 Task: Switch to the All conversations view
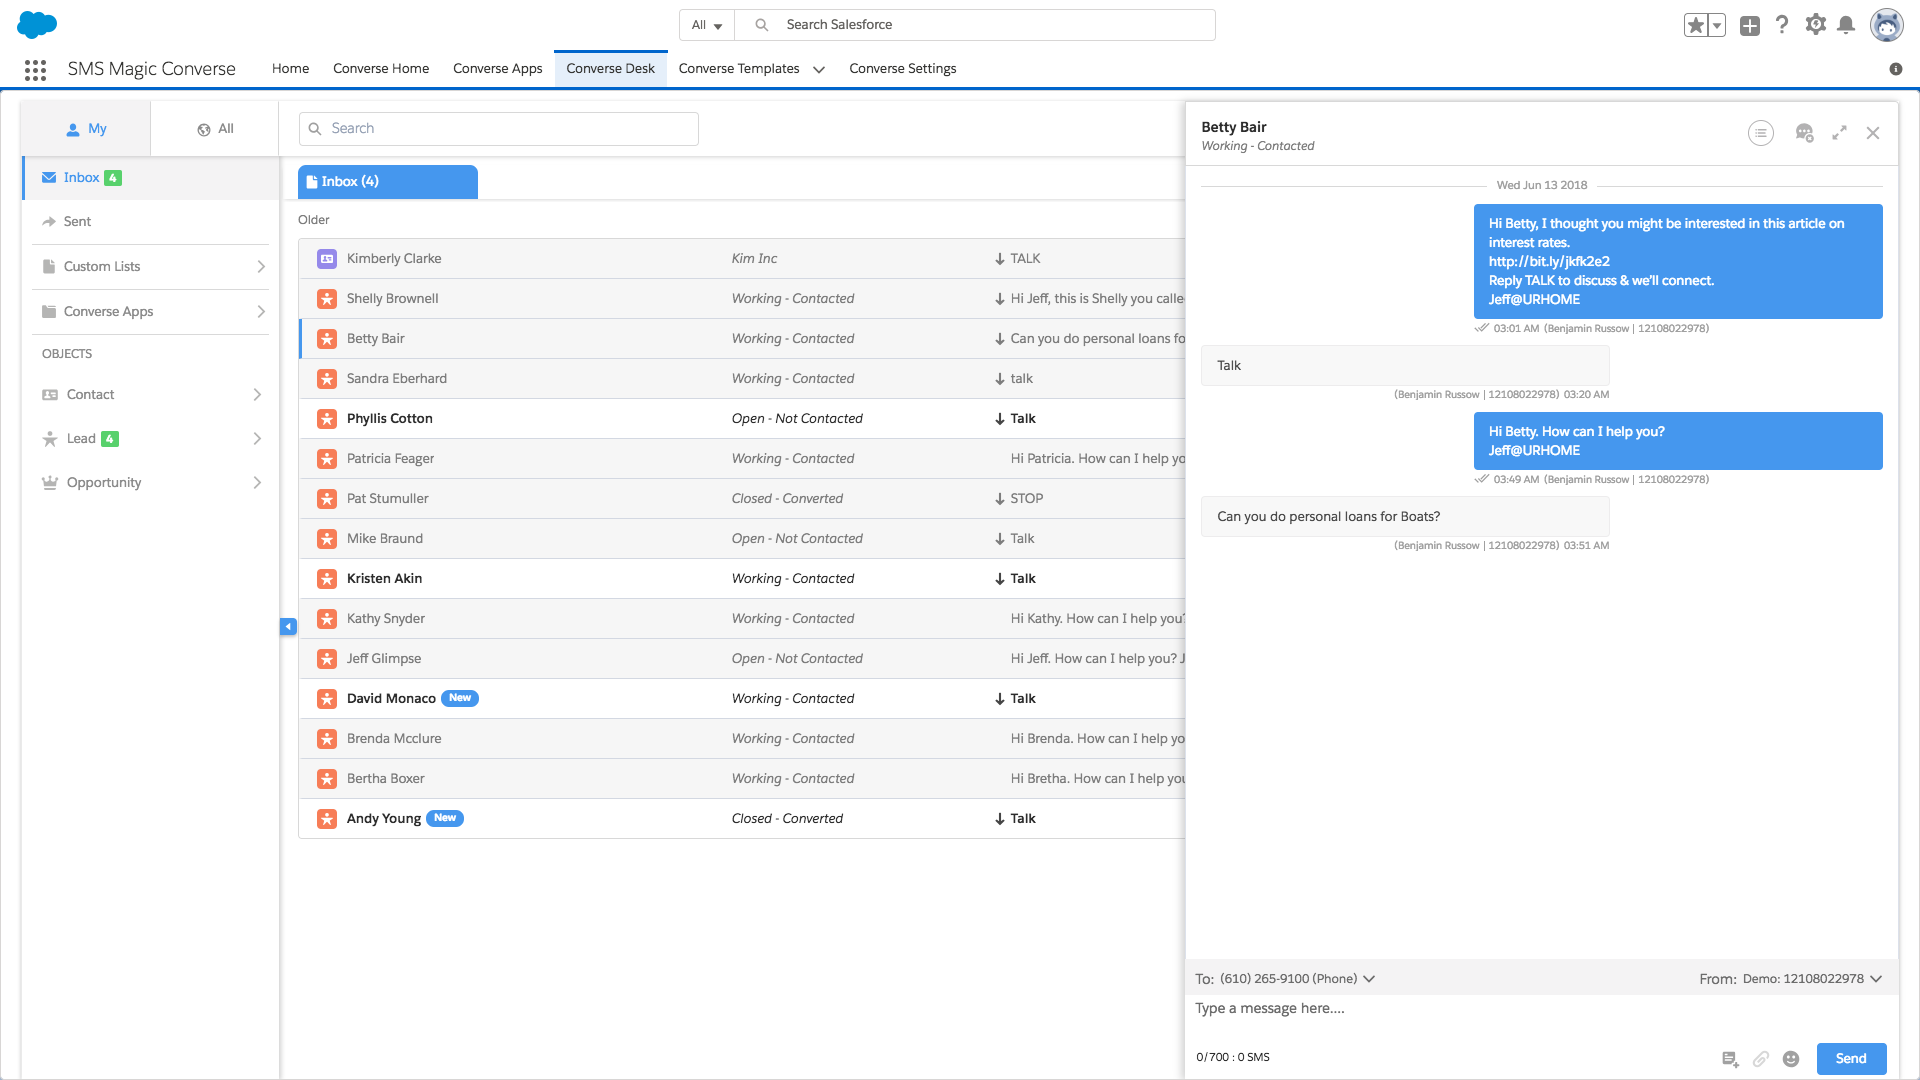coord(215,129)
